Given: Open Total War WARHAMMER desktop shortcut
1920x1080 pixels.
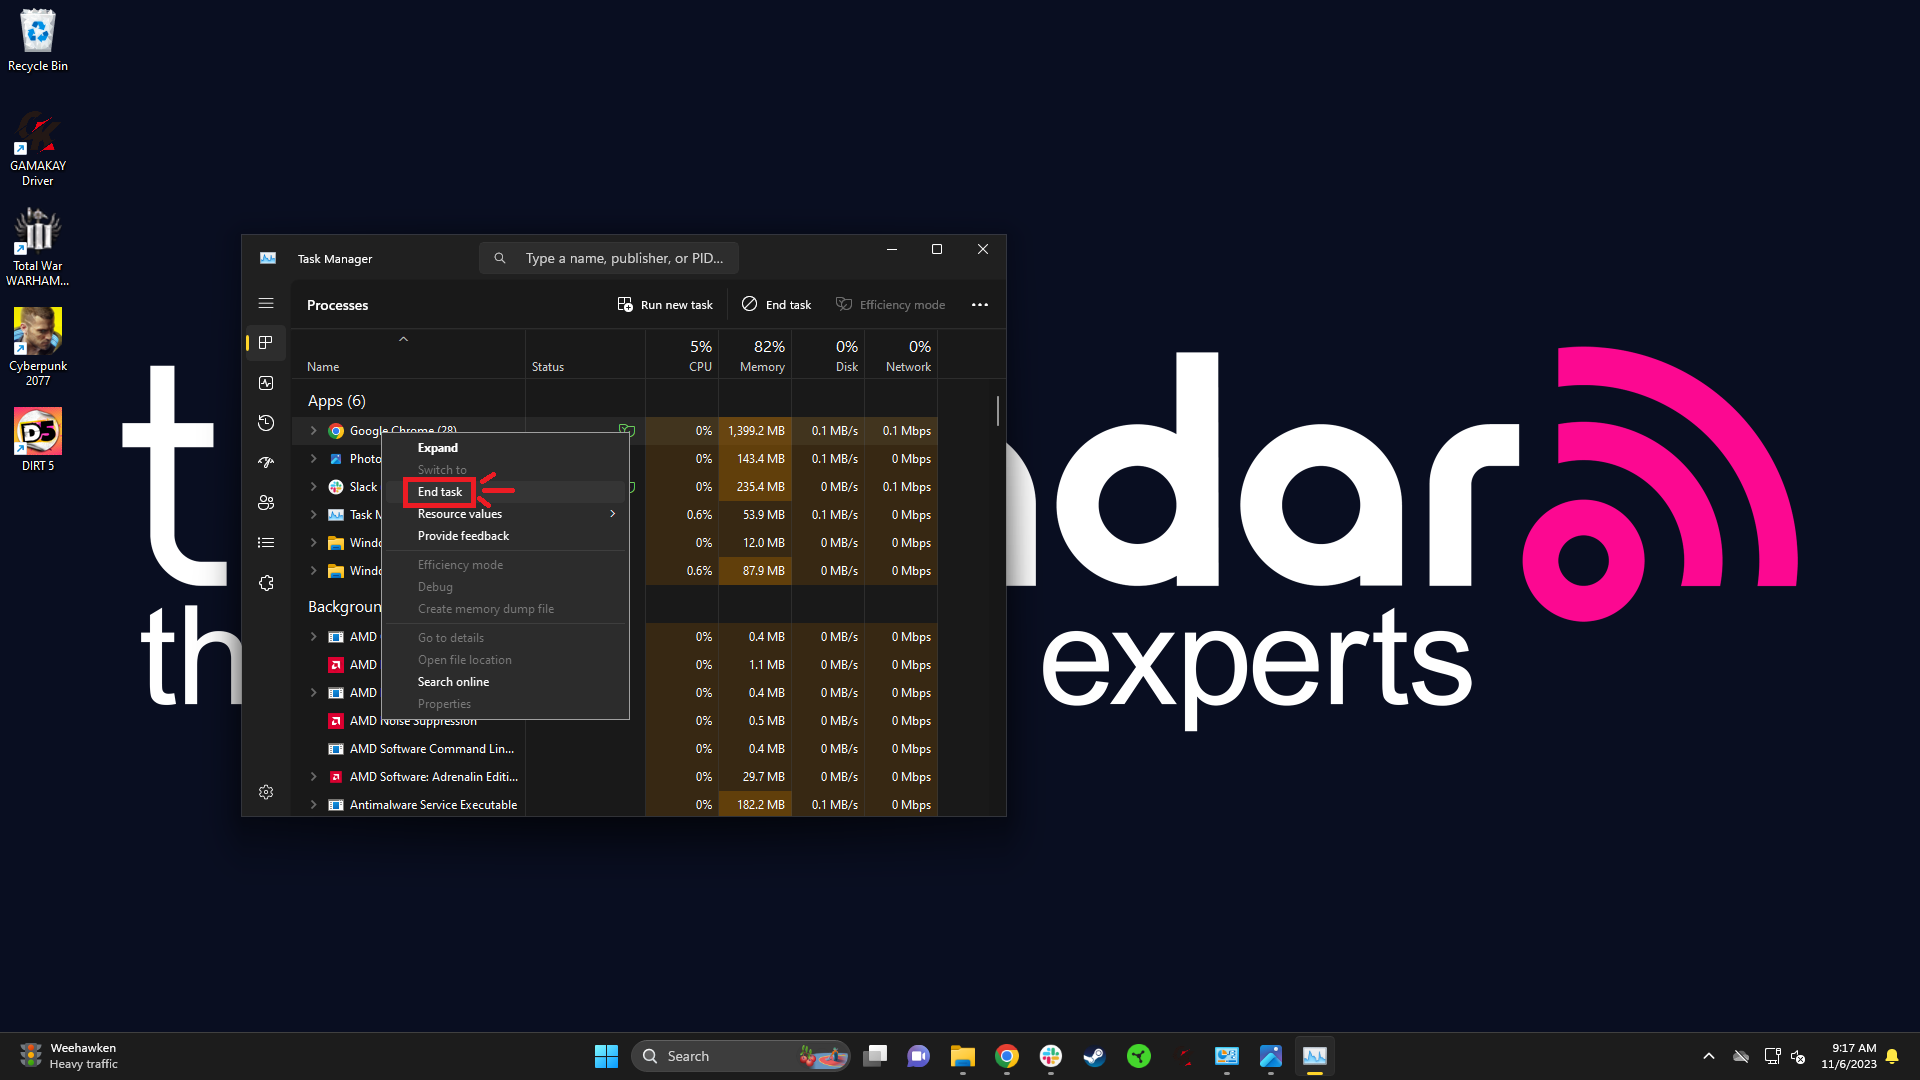Looking at the screenshot, I should pyautogui.click(x=38, y=247).
